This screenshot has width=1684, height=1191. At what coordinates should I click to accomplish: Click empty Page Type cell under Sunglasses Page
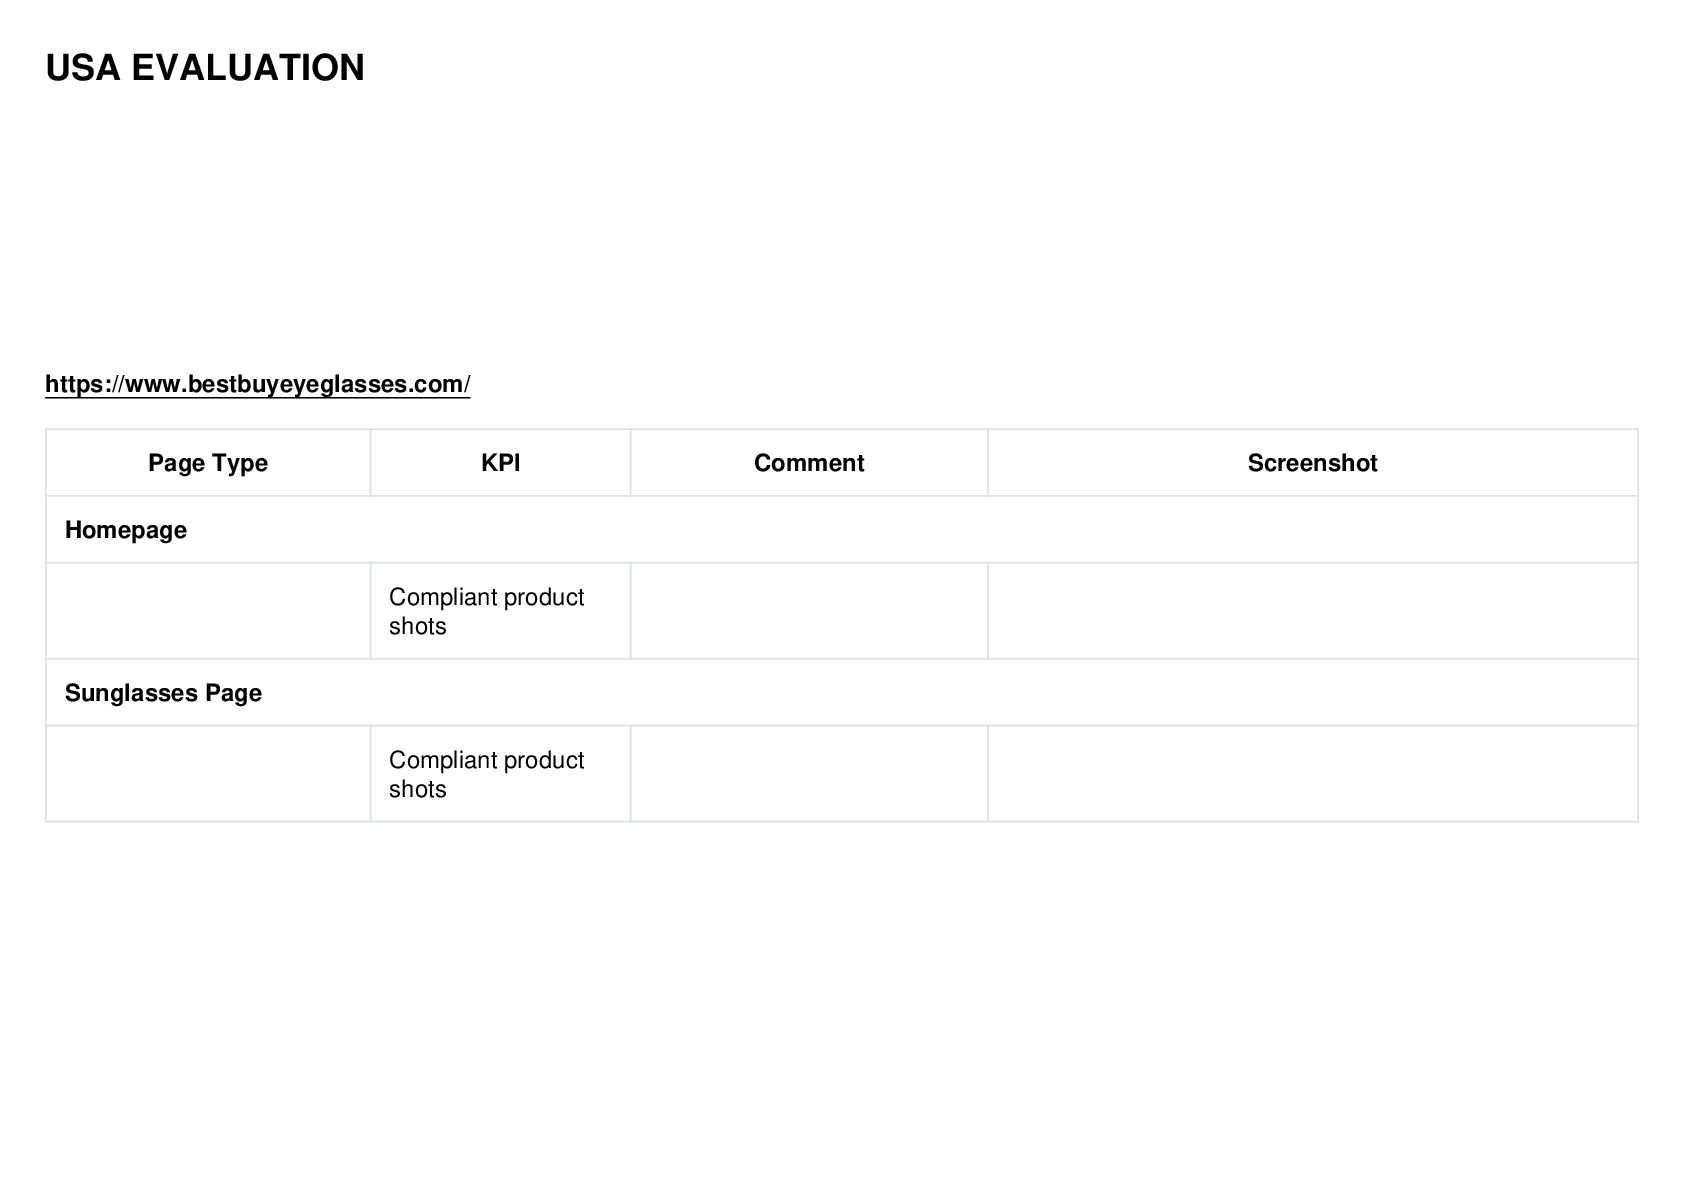point(208,774)
